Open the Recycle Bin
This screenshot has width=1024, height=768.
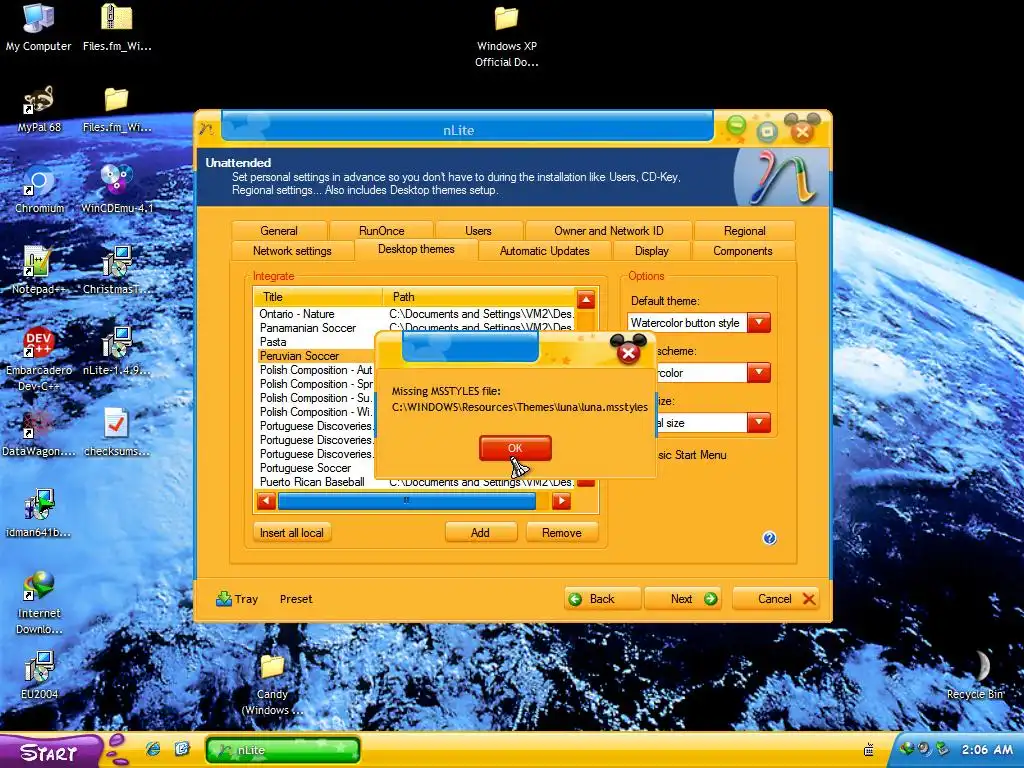[x=974, y=675]
